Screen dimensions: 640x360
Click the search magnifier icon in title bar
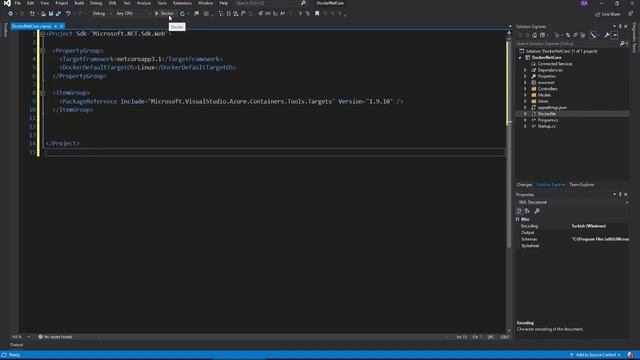pos(303,3)
